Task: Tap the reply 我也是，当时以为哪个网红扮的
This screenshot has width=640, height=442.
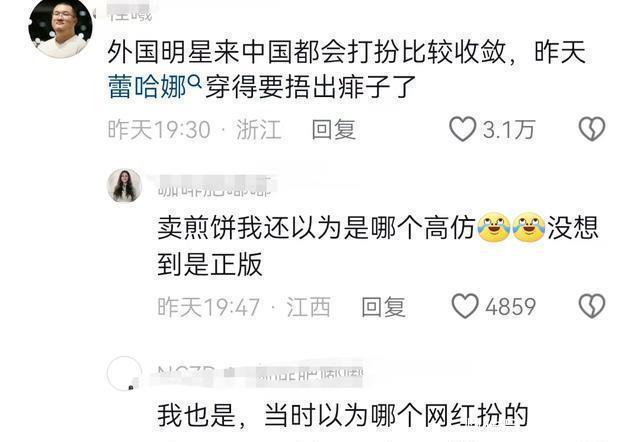Action: pyautogui.click(x=343, y=415)
